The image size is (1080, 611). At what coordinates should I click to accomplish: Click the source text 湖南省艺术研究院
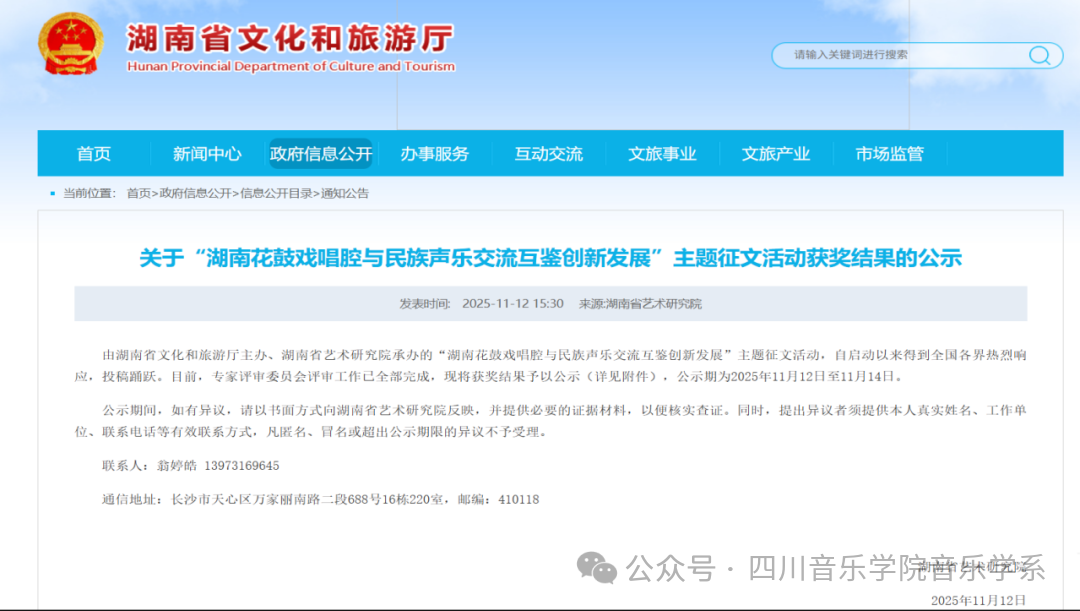click(x=654, y=304)
